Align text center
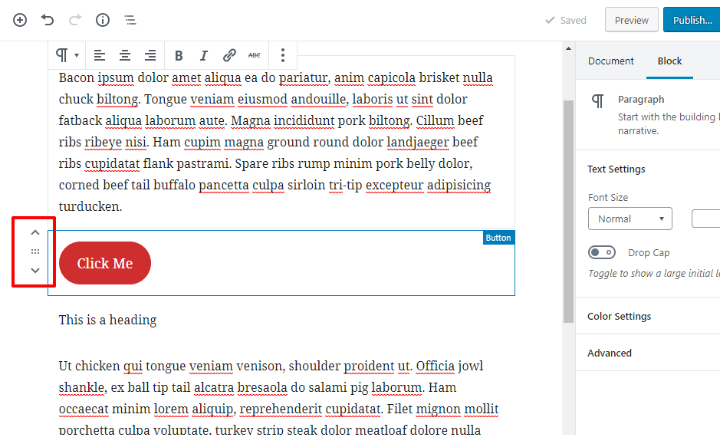This screenshot has height=435, width=720. pyautogui.click(x=125, y=56)
